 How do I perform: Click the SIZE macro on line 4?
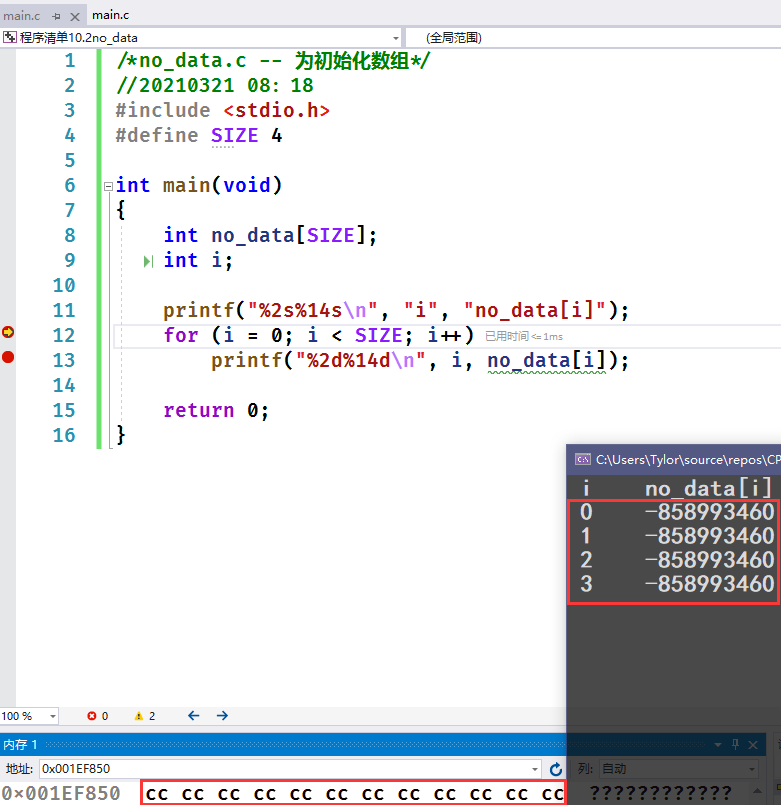click(234, 136)
